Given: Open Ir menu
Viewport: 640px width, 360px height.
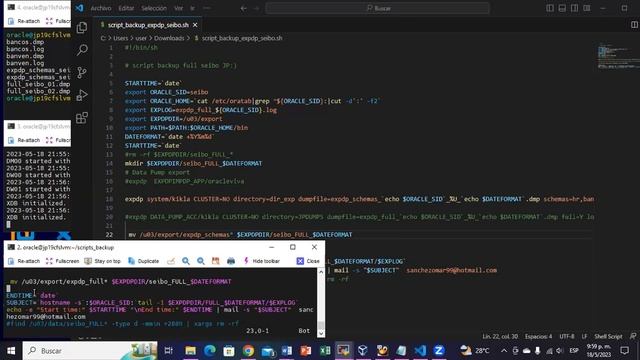Looking at the screenshot, I should (x=192, y=8).
